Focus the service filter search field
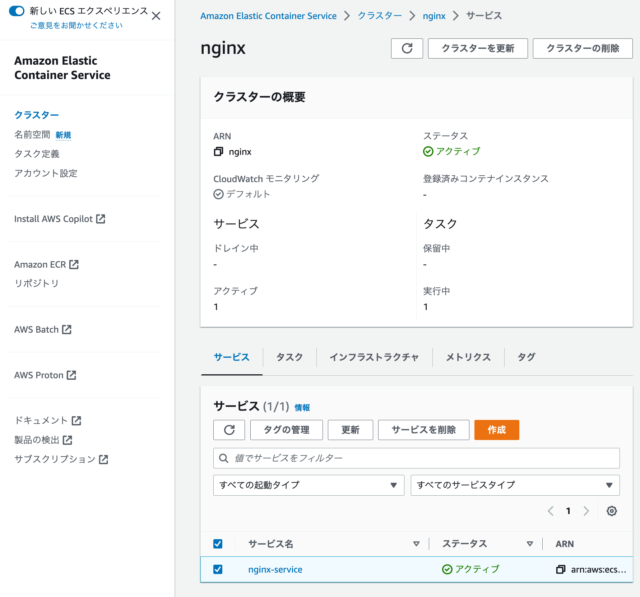Screen dimensions: 640x597 pos(416,458)
